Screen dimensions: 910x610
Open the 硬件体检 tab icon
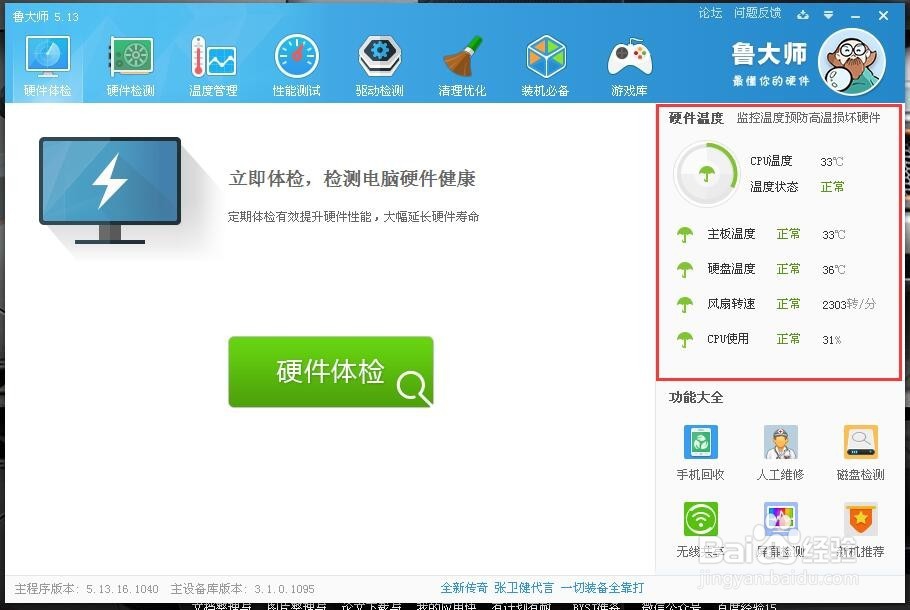coord(48,57)
